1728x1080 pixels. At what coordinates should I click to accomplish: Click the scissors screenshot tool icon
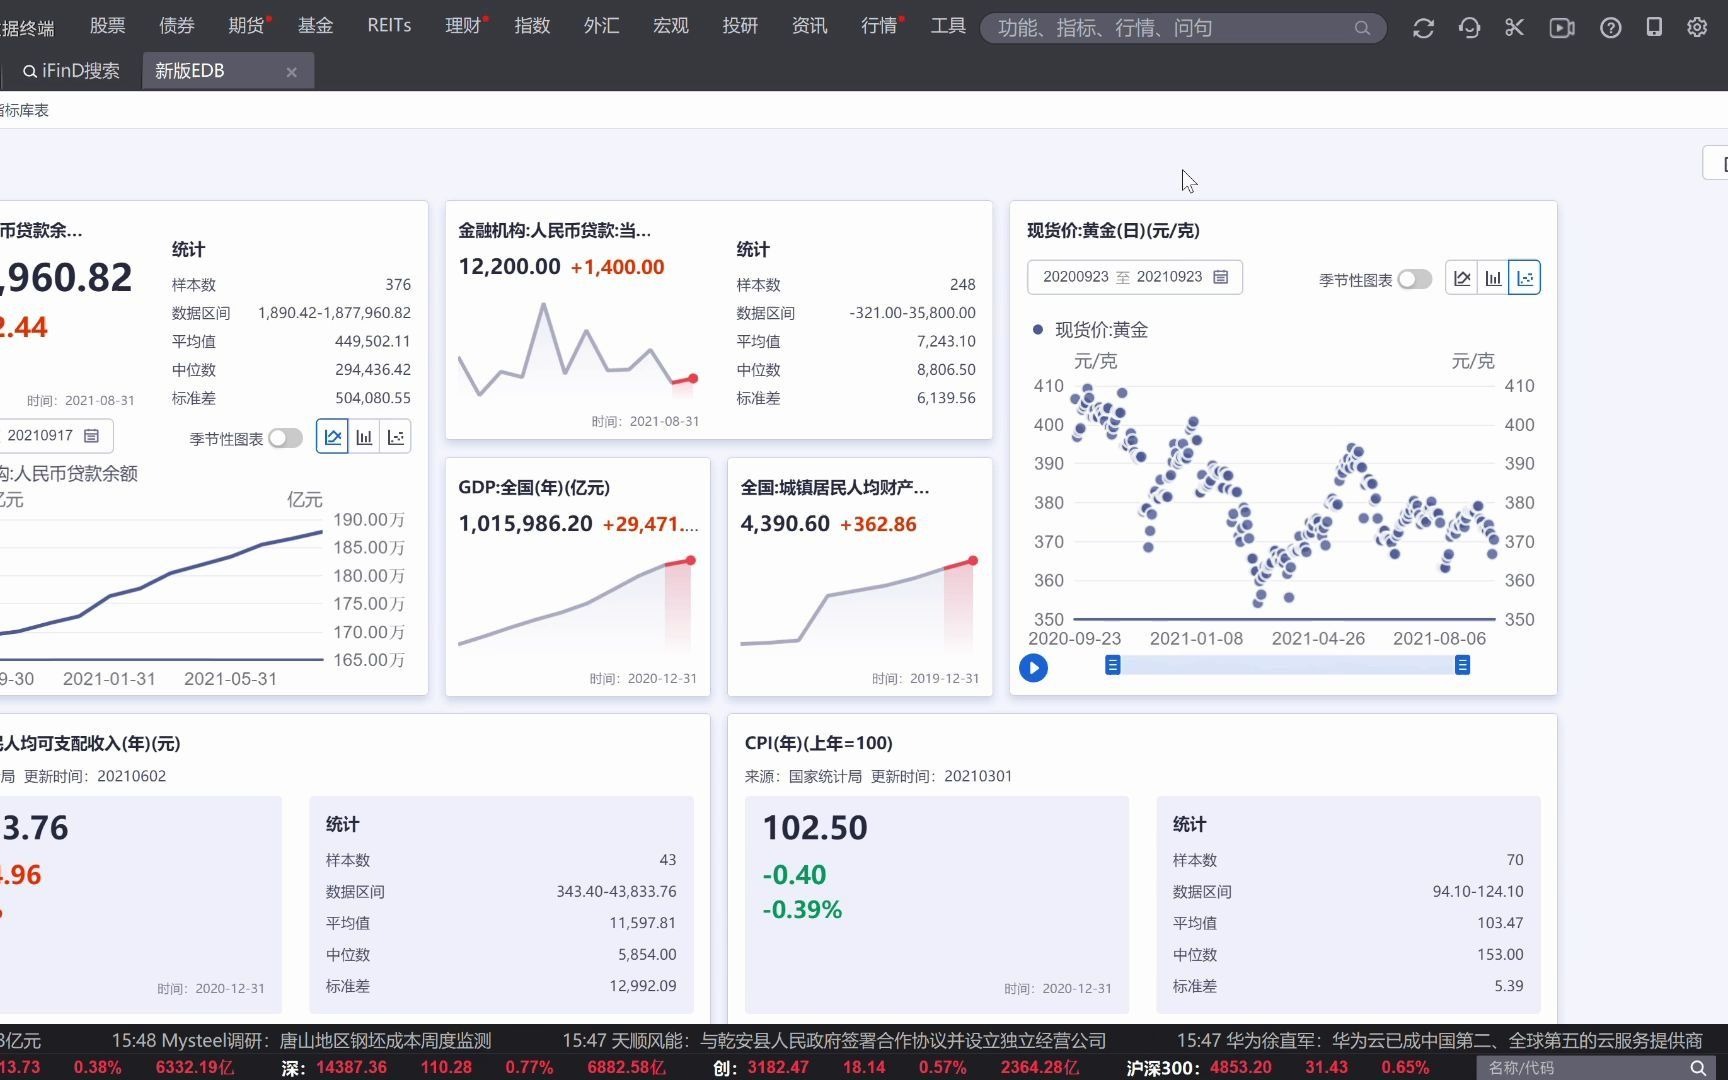[1514, 28]
